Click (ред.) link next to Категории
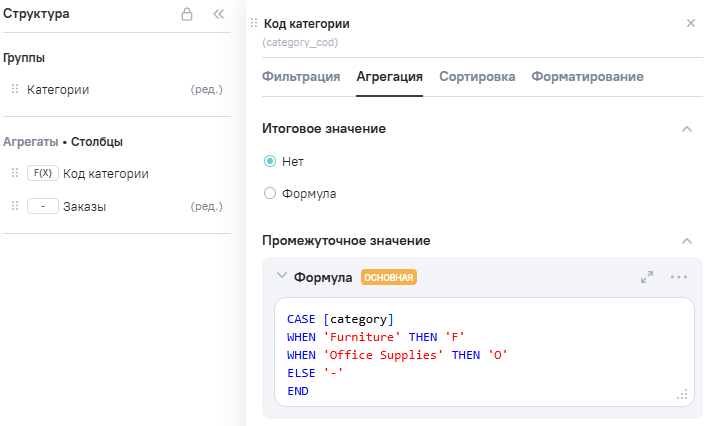The image size is (711, 426). click(x=206, y=89)
